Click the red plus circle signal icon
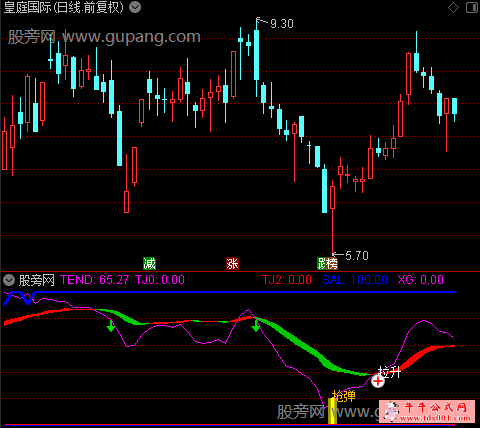 tap(378, 381)
